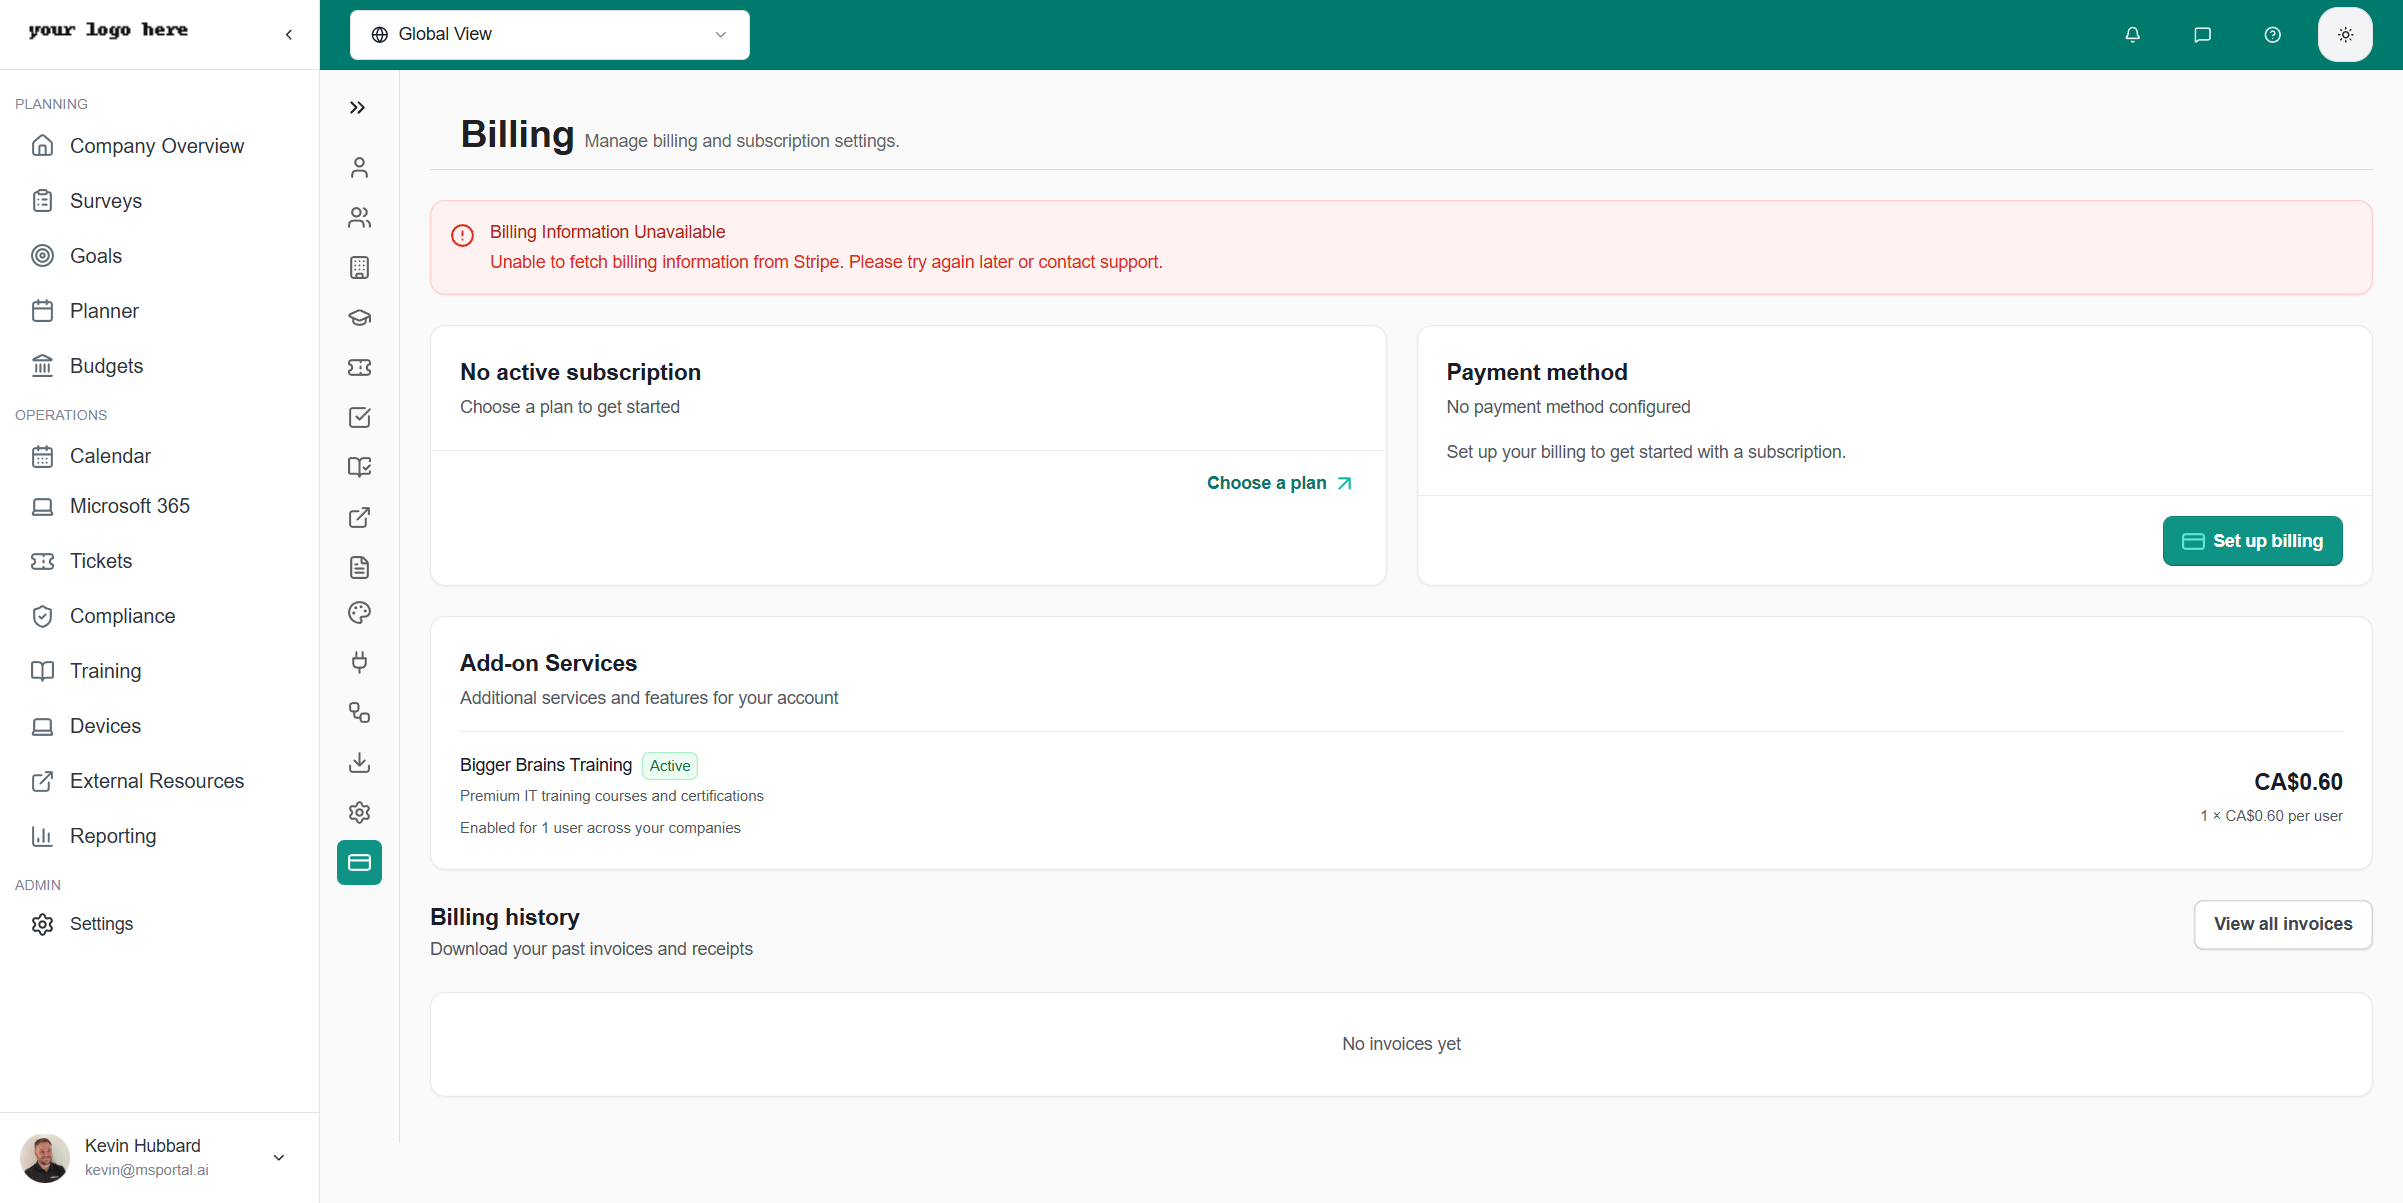This screenshot has height=1203, width=2403.
Task: Click the plug integrations icon
Action: pyautogui.click(x=359, y=662)
